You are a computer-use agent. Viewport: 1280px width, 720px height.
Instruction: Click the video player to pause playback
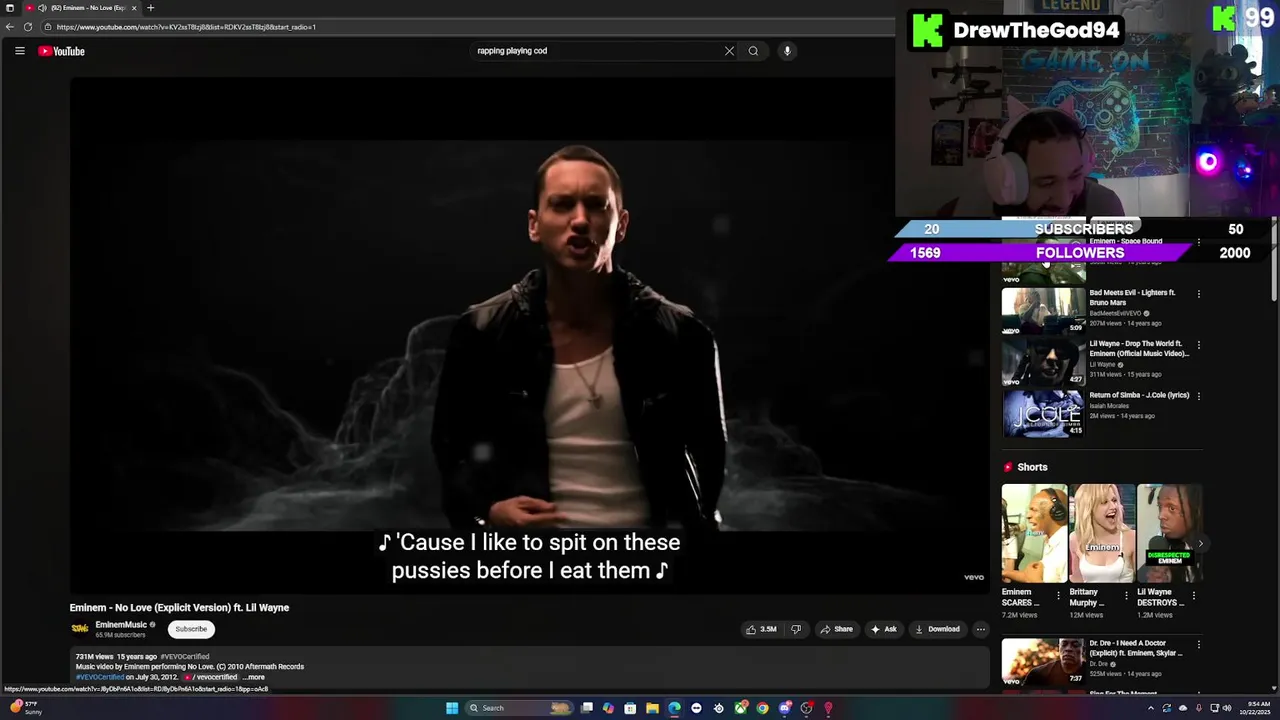point(530,335)
